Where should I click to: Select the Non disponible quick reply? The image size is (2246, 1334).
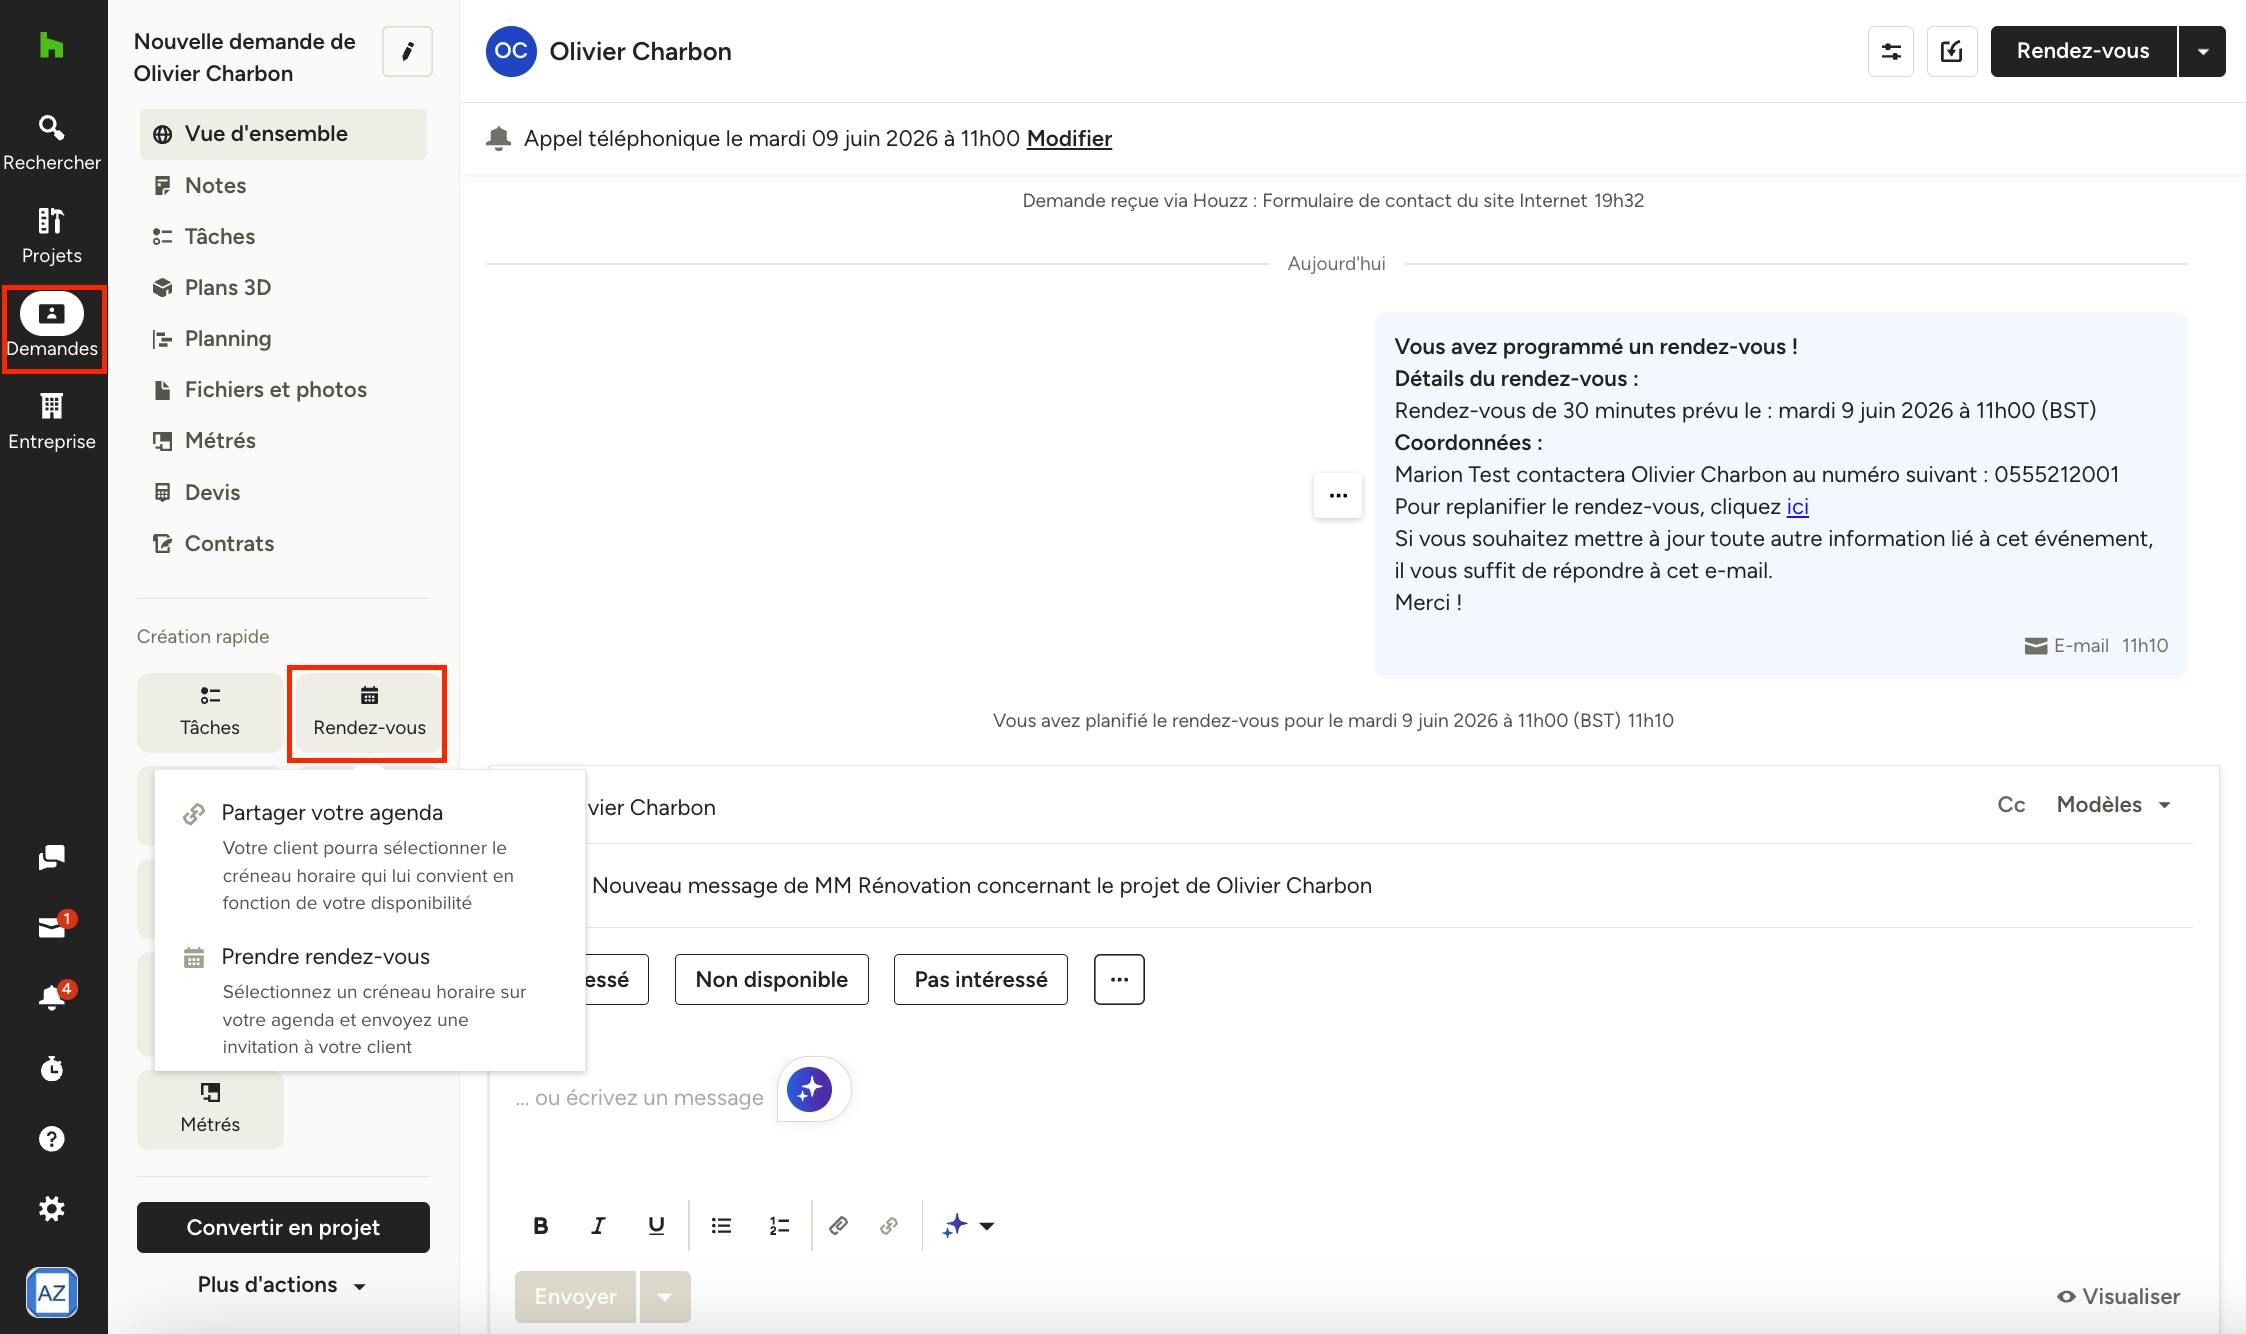[771, 979]
